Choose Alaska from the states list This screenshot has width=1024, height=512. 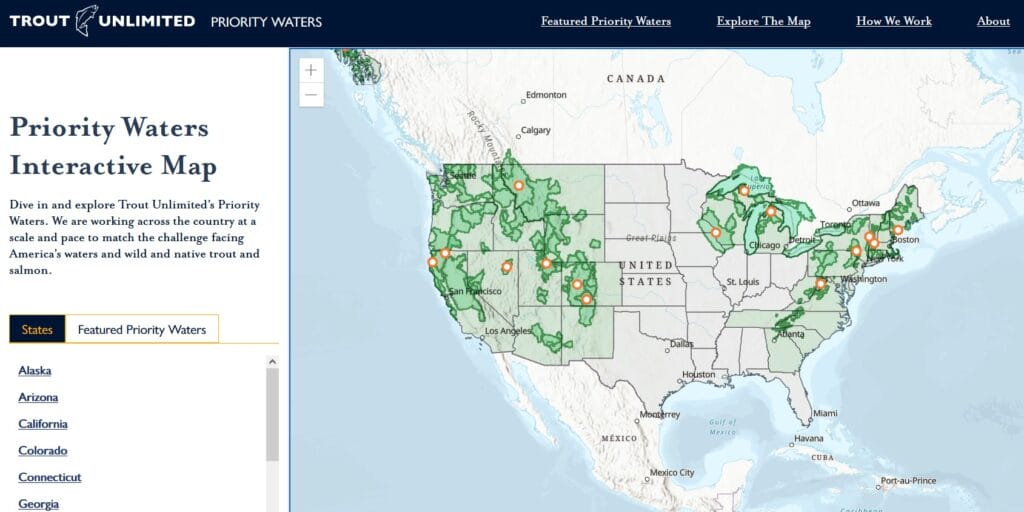[x=35, y=370]
